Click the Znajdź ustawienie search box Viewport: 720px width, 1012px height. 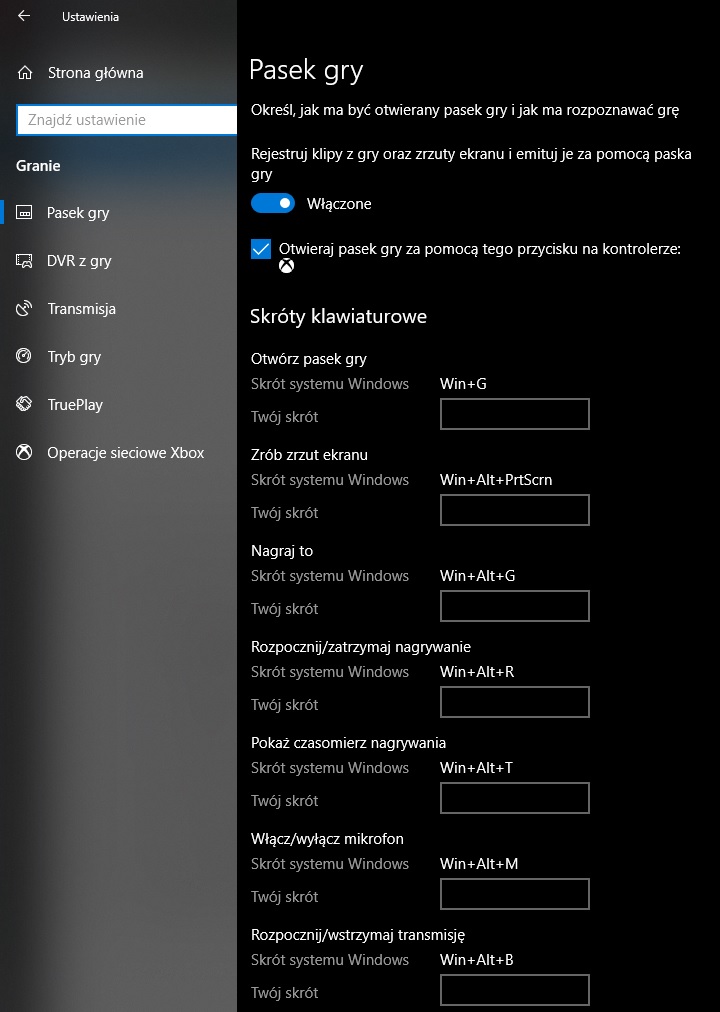click(126, 120)
